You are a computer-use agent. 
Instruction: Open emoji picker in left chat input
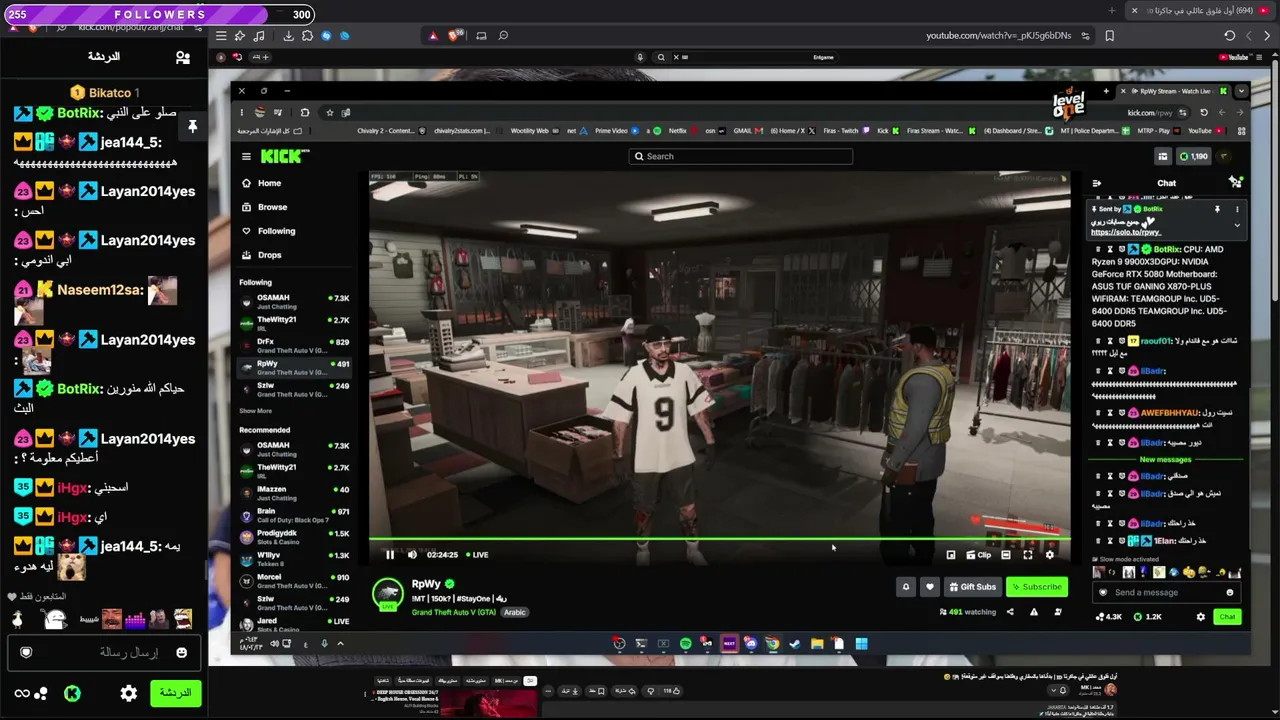tap(181, 653)
